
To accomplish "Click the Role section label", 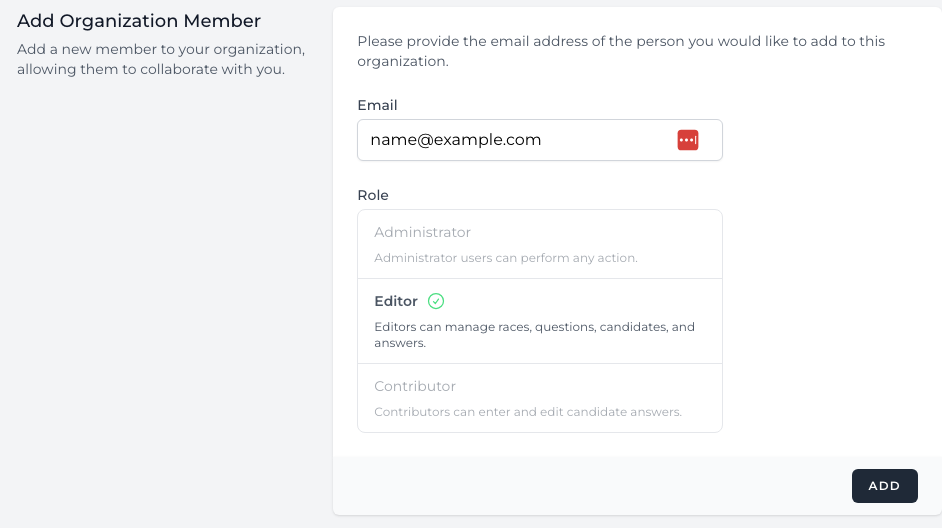I will coord(373,195).
